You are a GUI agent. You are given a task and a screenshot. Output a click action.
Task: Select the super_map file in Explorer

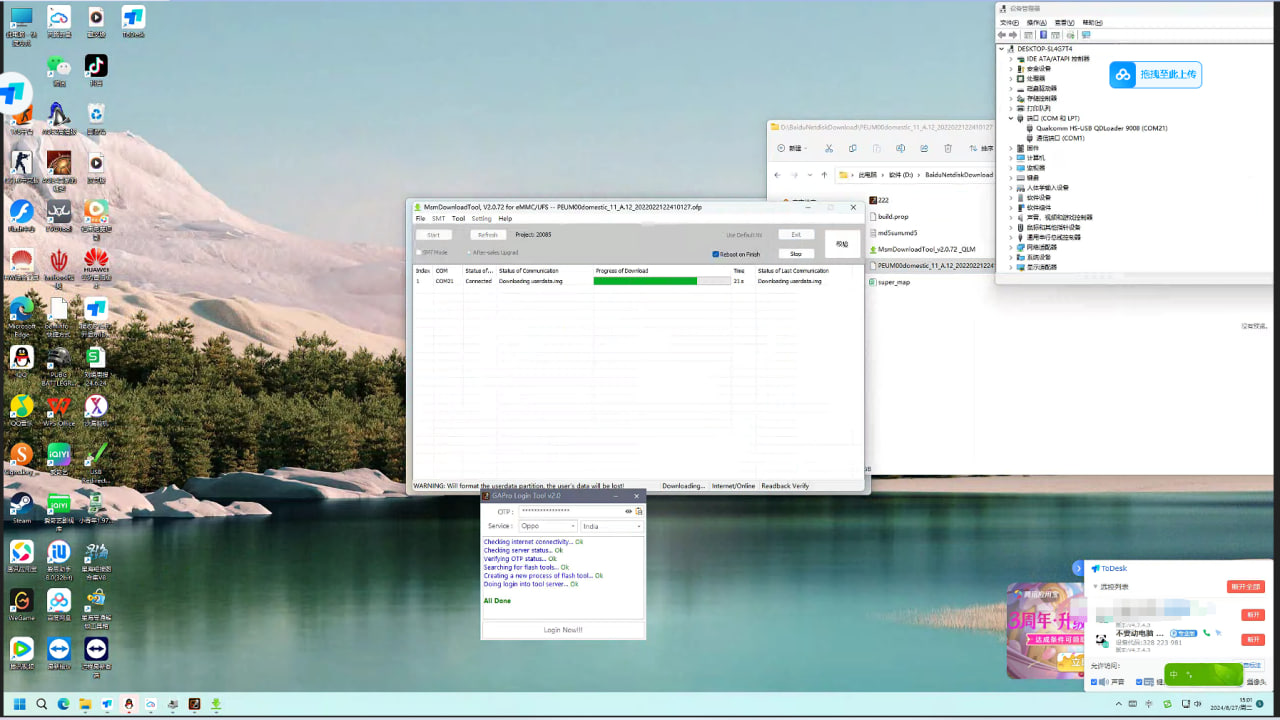893,282
